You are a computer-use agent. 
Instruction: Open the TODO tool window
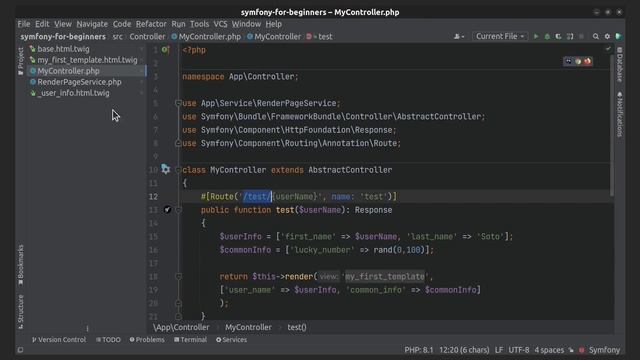108,340
